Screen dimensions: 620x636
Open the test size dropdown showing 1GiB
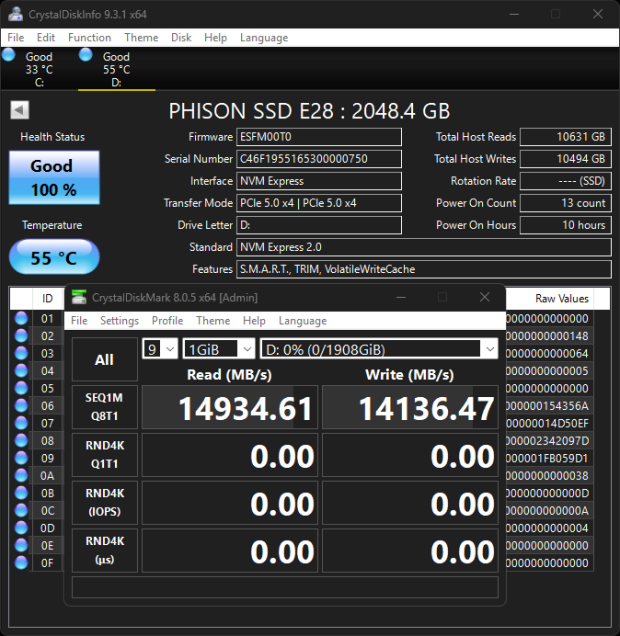pyautogui.click(x=219, y=349)
